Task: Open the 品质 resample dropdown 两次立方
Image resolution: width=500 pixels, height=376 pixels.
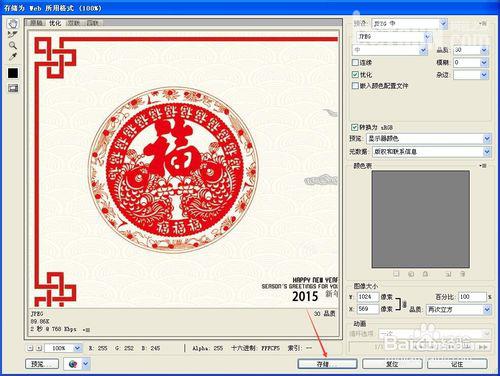Action: pyautogui.click(x=459, y=310)
